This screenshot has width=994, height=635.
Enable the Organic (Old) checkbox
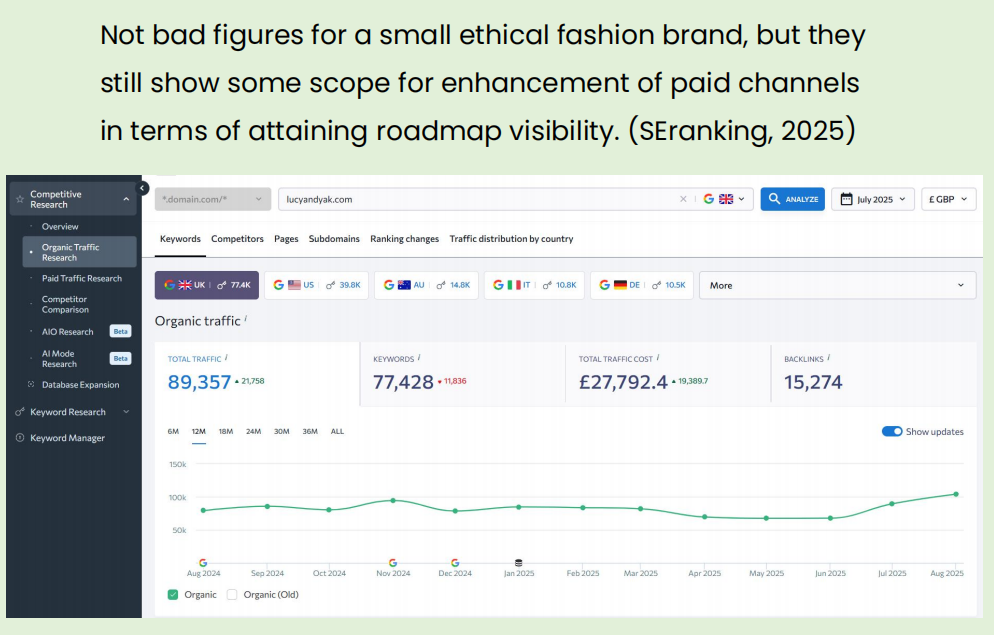click(232, 595)
